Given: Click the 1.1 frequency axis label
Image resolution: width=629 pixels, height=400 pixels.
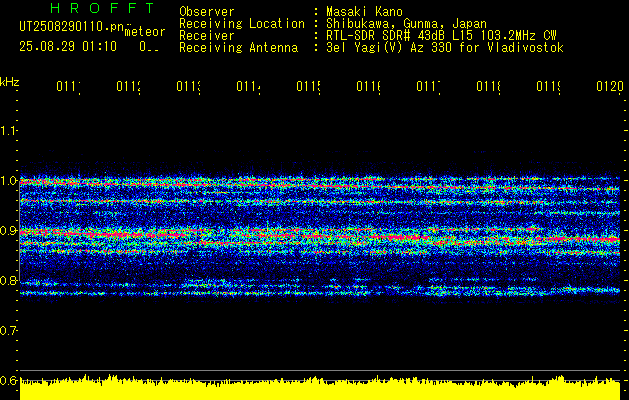Looking at the screenshot, I should pos(8,130).
